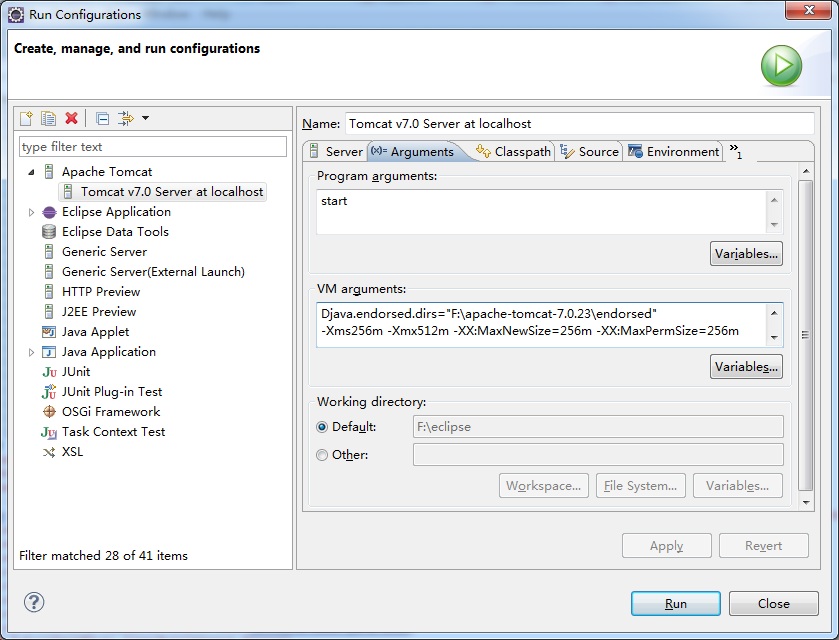Open the filter options dropdown arrow
The width and height of the screenshot is (839, 640).
(x=146, y=118)
